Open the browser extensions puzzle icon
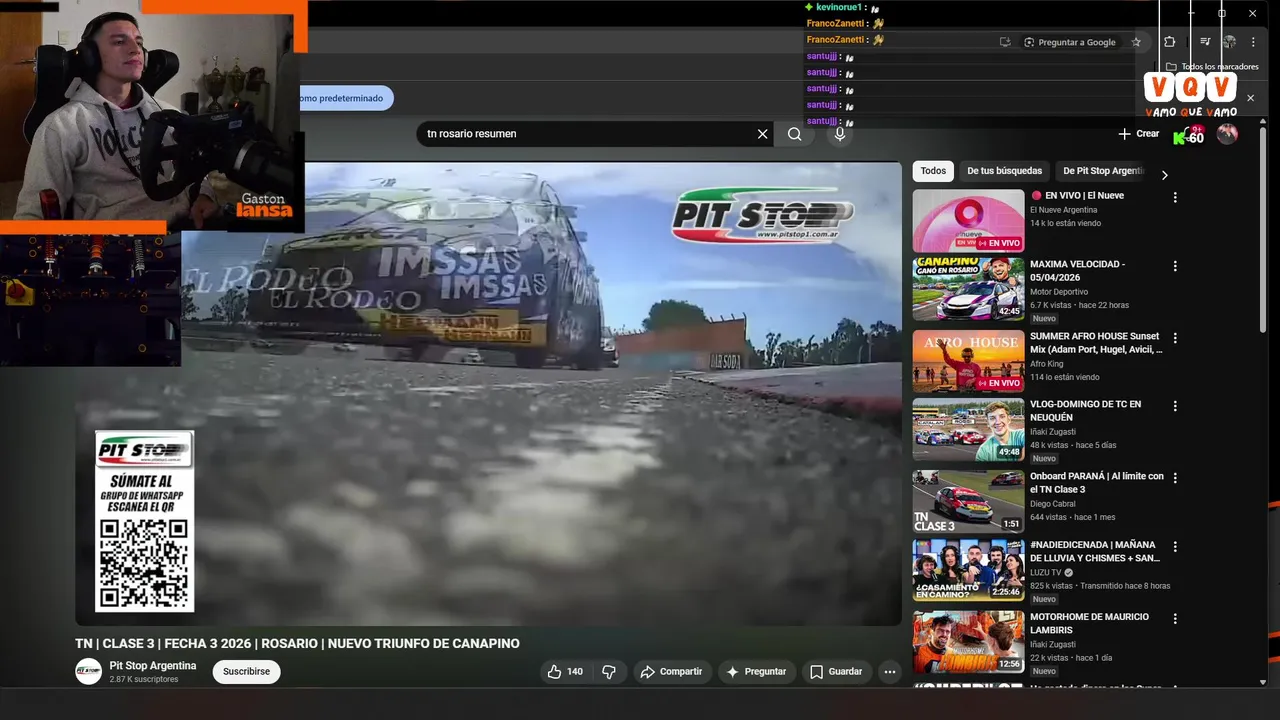Image resolution: width=1280 pixels, height=720 pixels. 1169,42
